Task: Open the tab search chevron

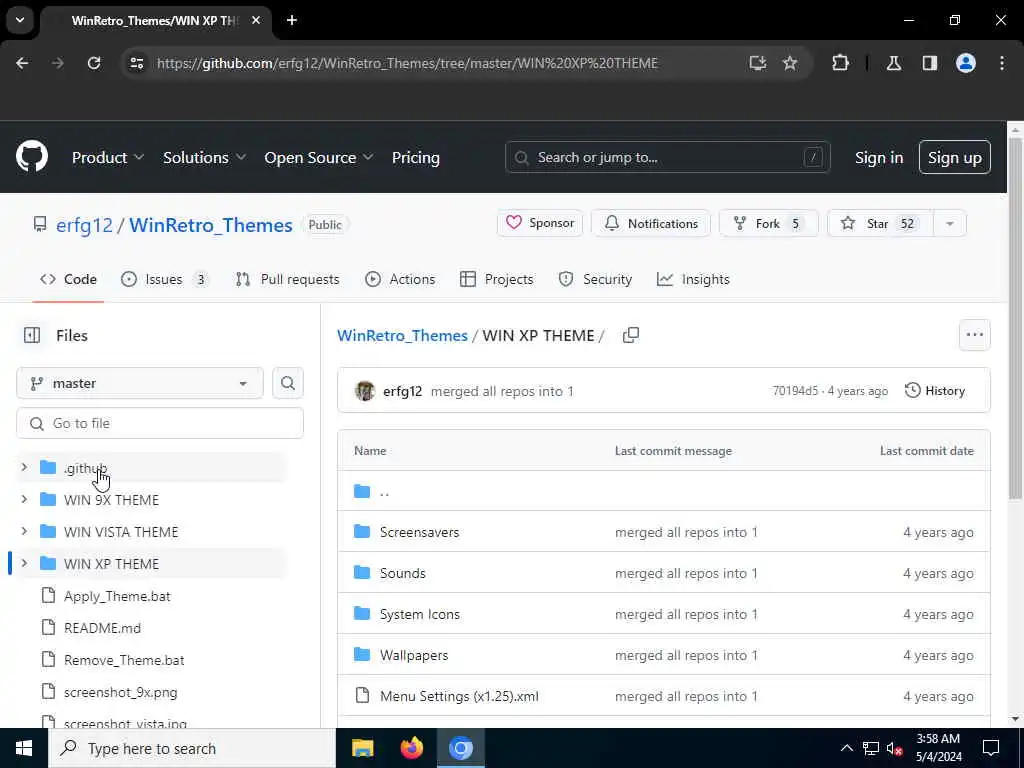Action: tap(20, 20)
